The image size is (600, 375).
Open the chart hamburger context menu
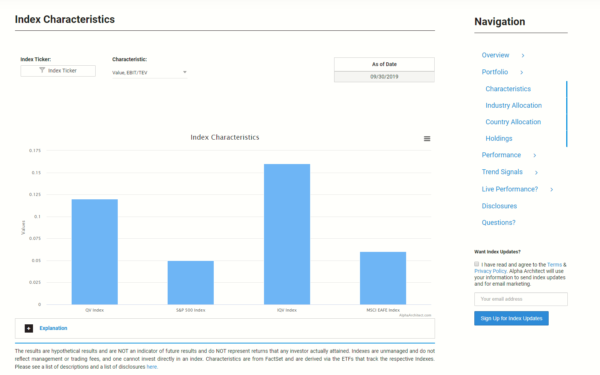(x=427, y=139)
